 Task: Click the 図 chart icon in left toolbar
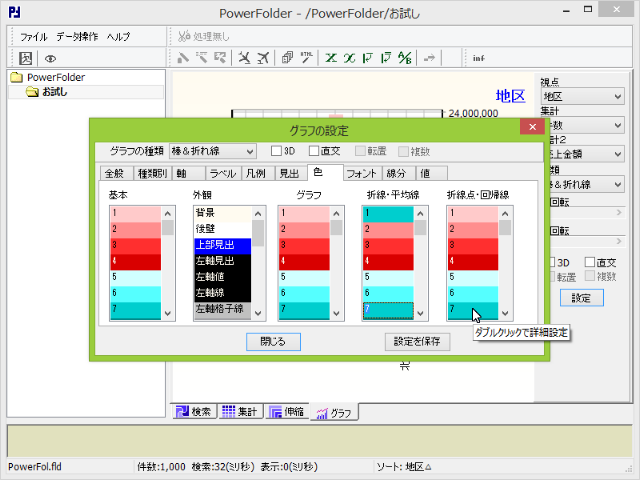pyautogui.click(x=25, y=58)
